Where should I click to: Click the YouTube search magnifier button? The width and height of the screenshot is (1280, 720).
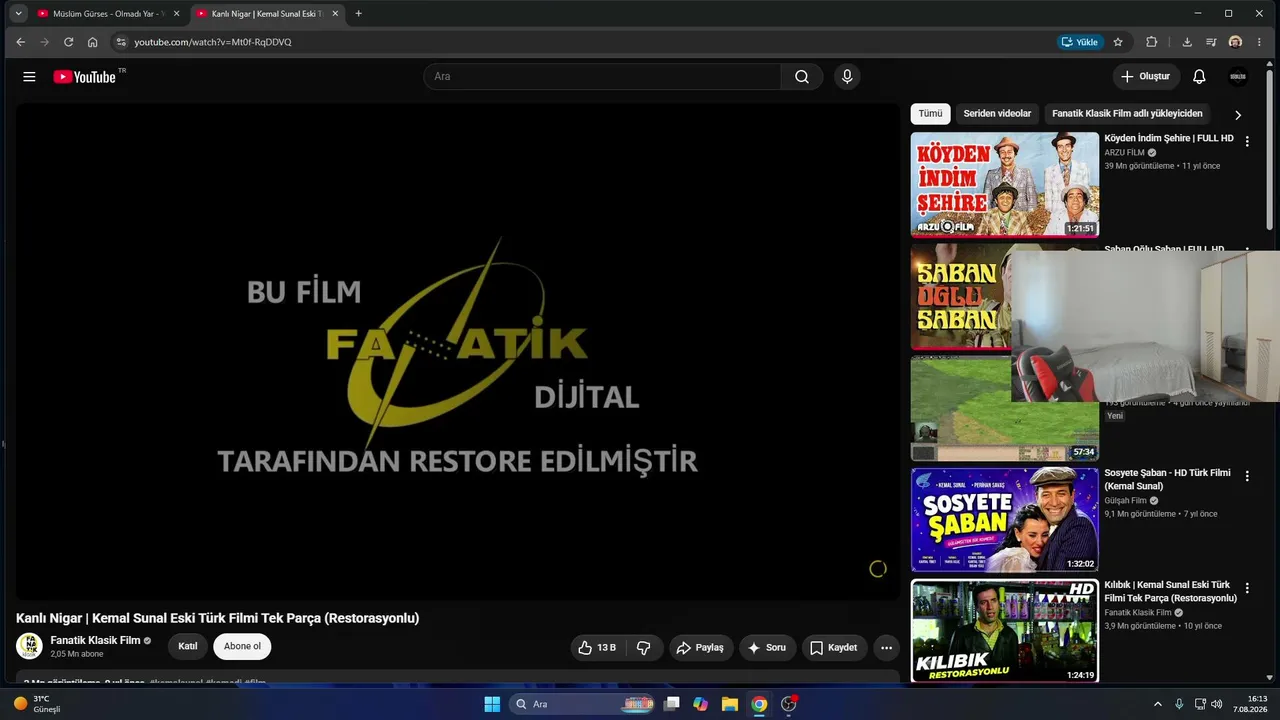point(802,77)
